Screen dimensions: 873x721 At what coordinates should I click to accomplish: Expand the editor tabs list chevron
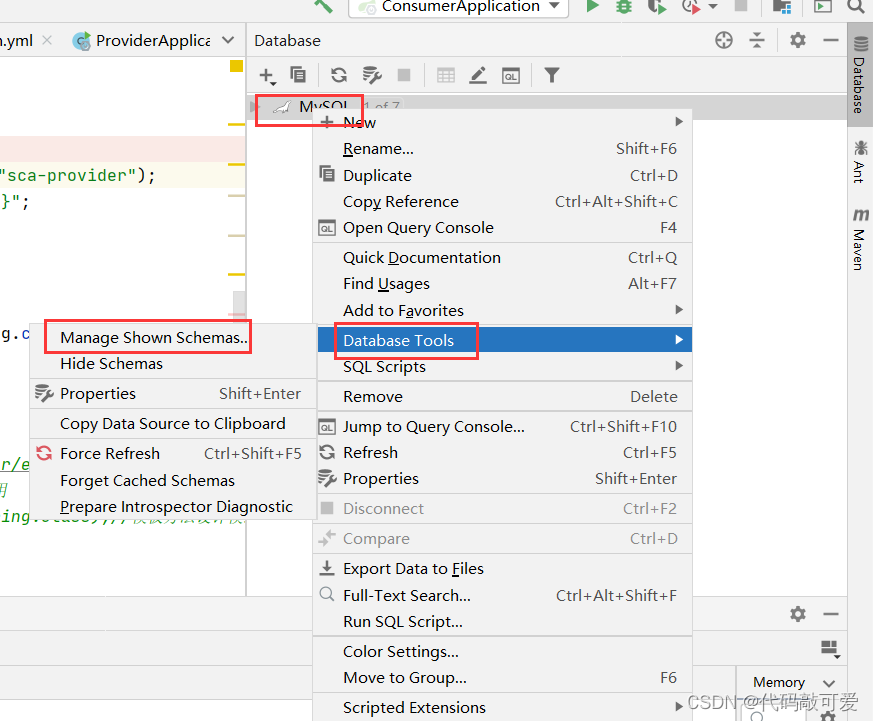click(x=228, y=40)
